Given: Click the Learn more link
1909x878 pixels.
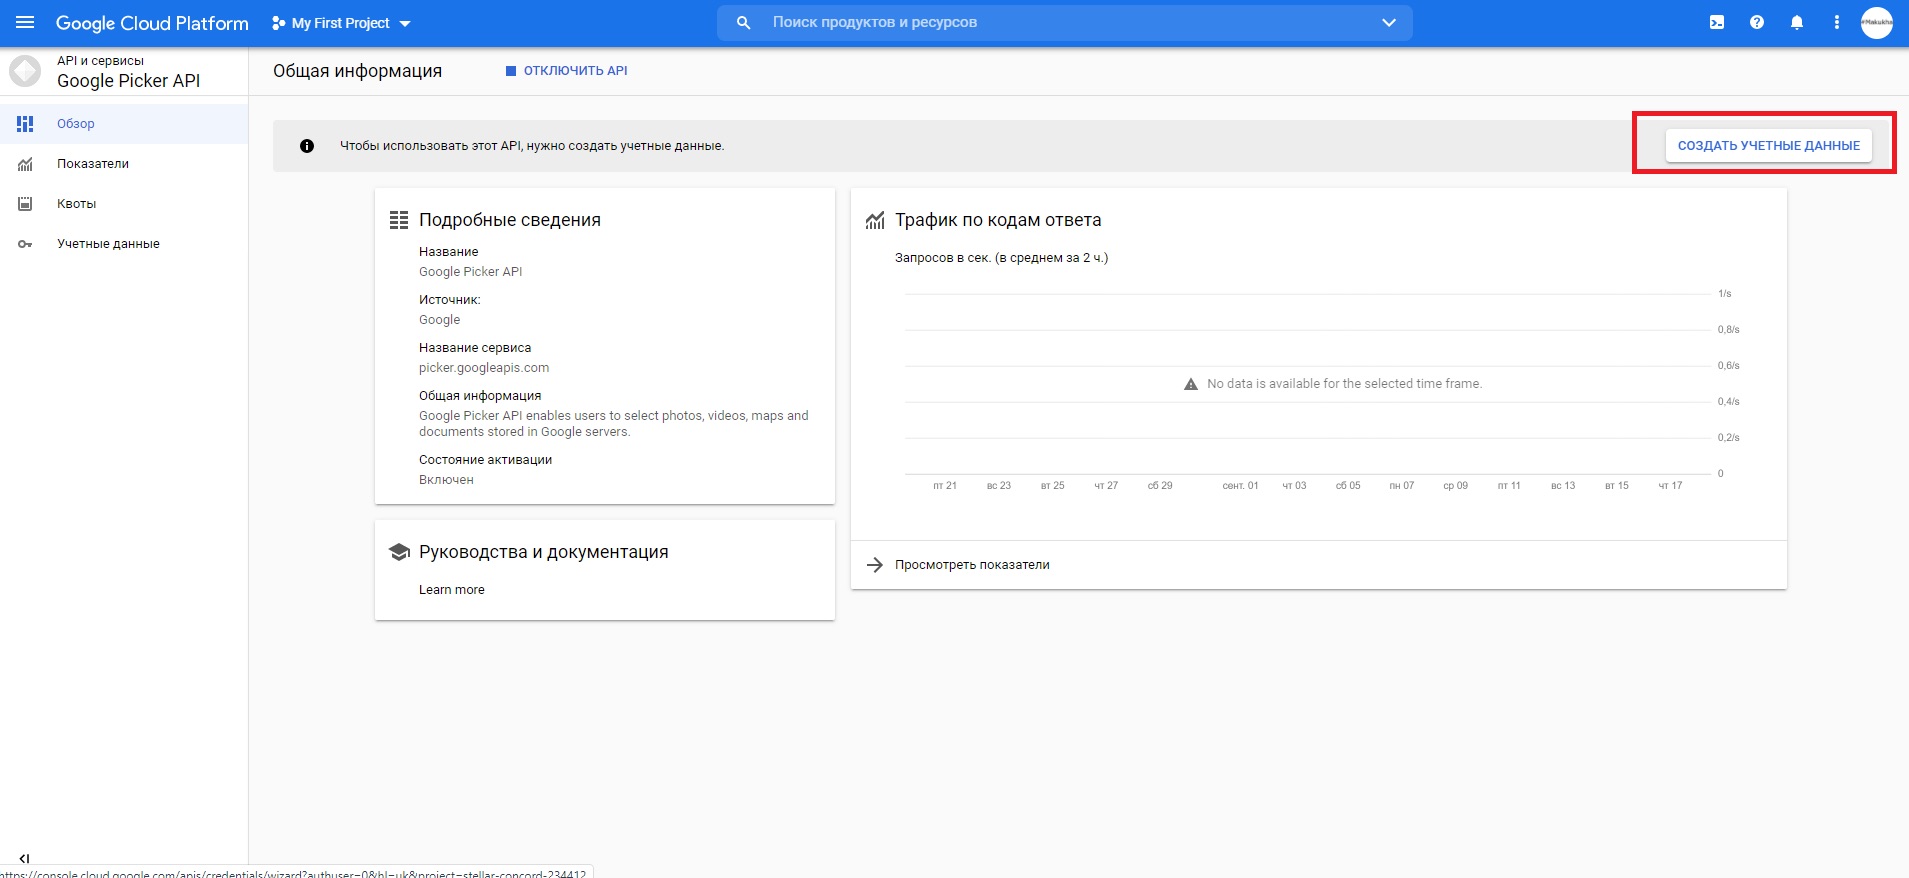Looking at the screenshot, I should [x=452, y=590].
